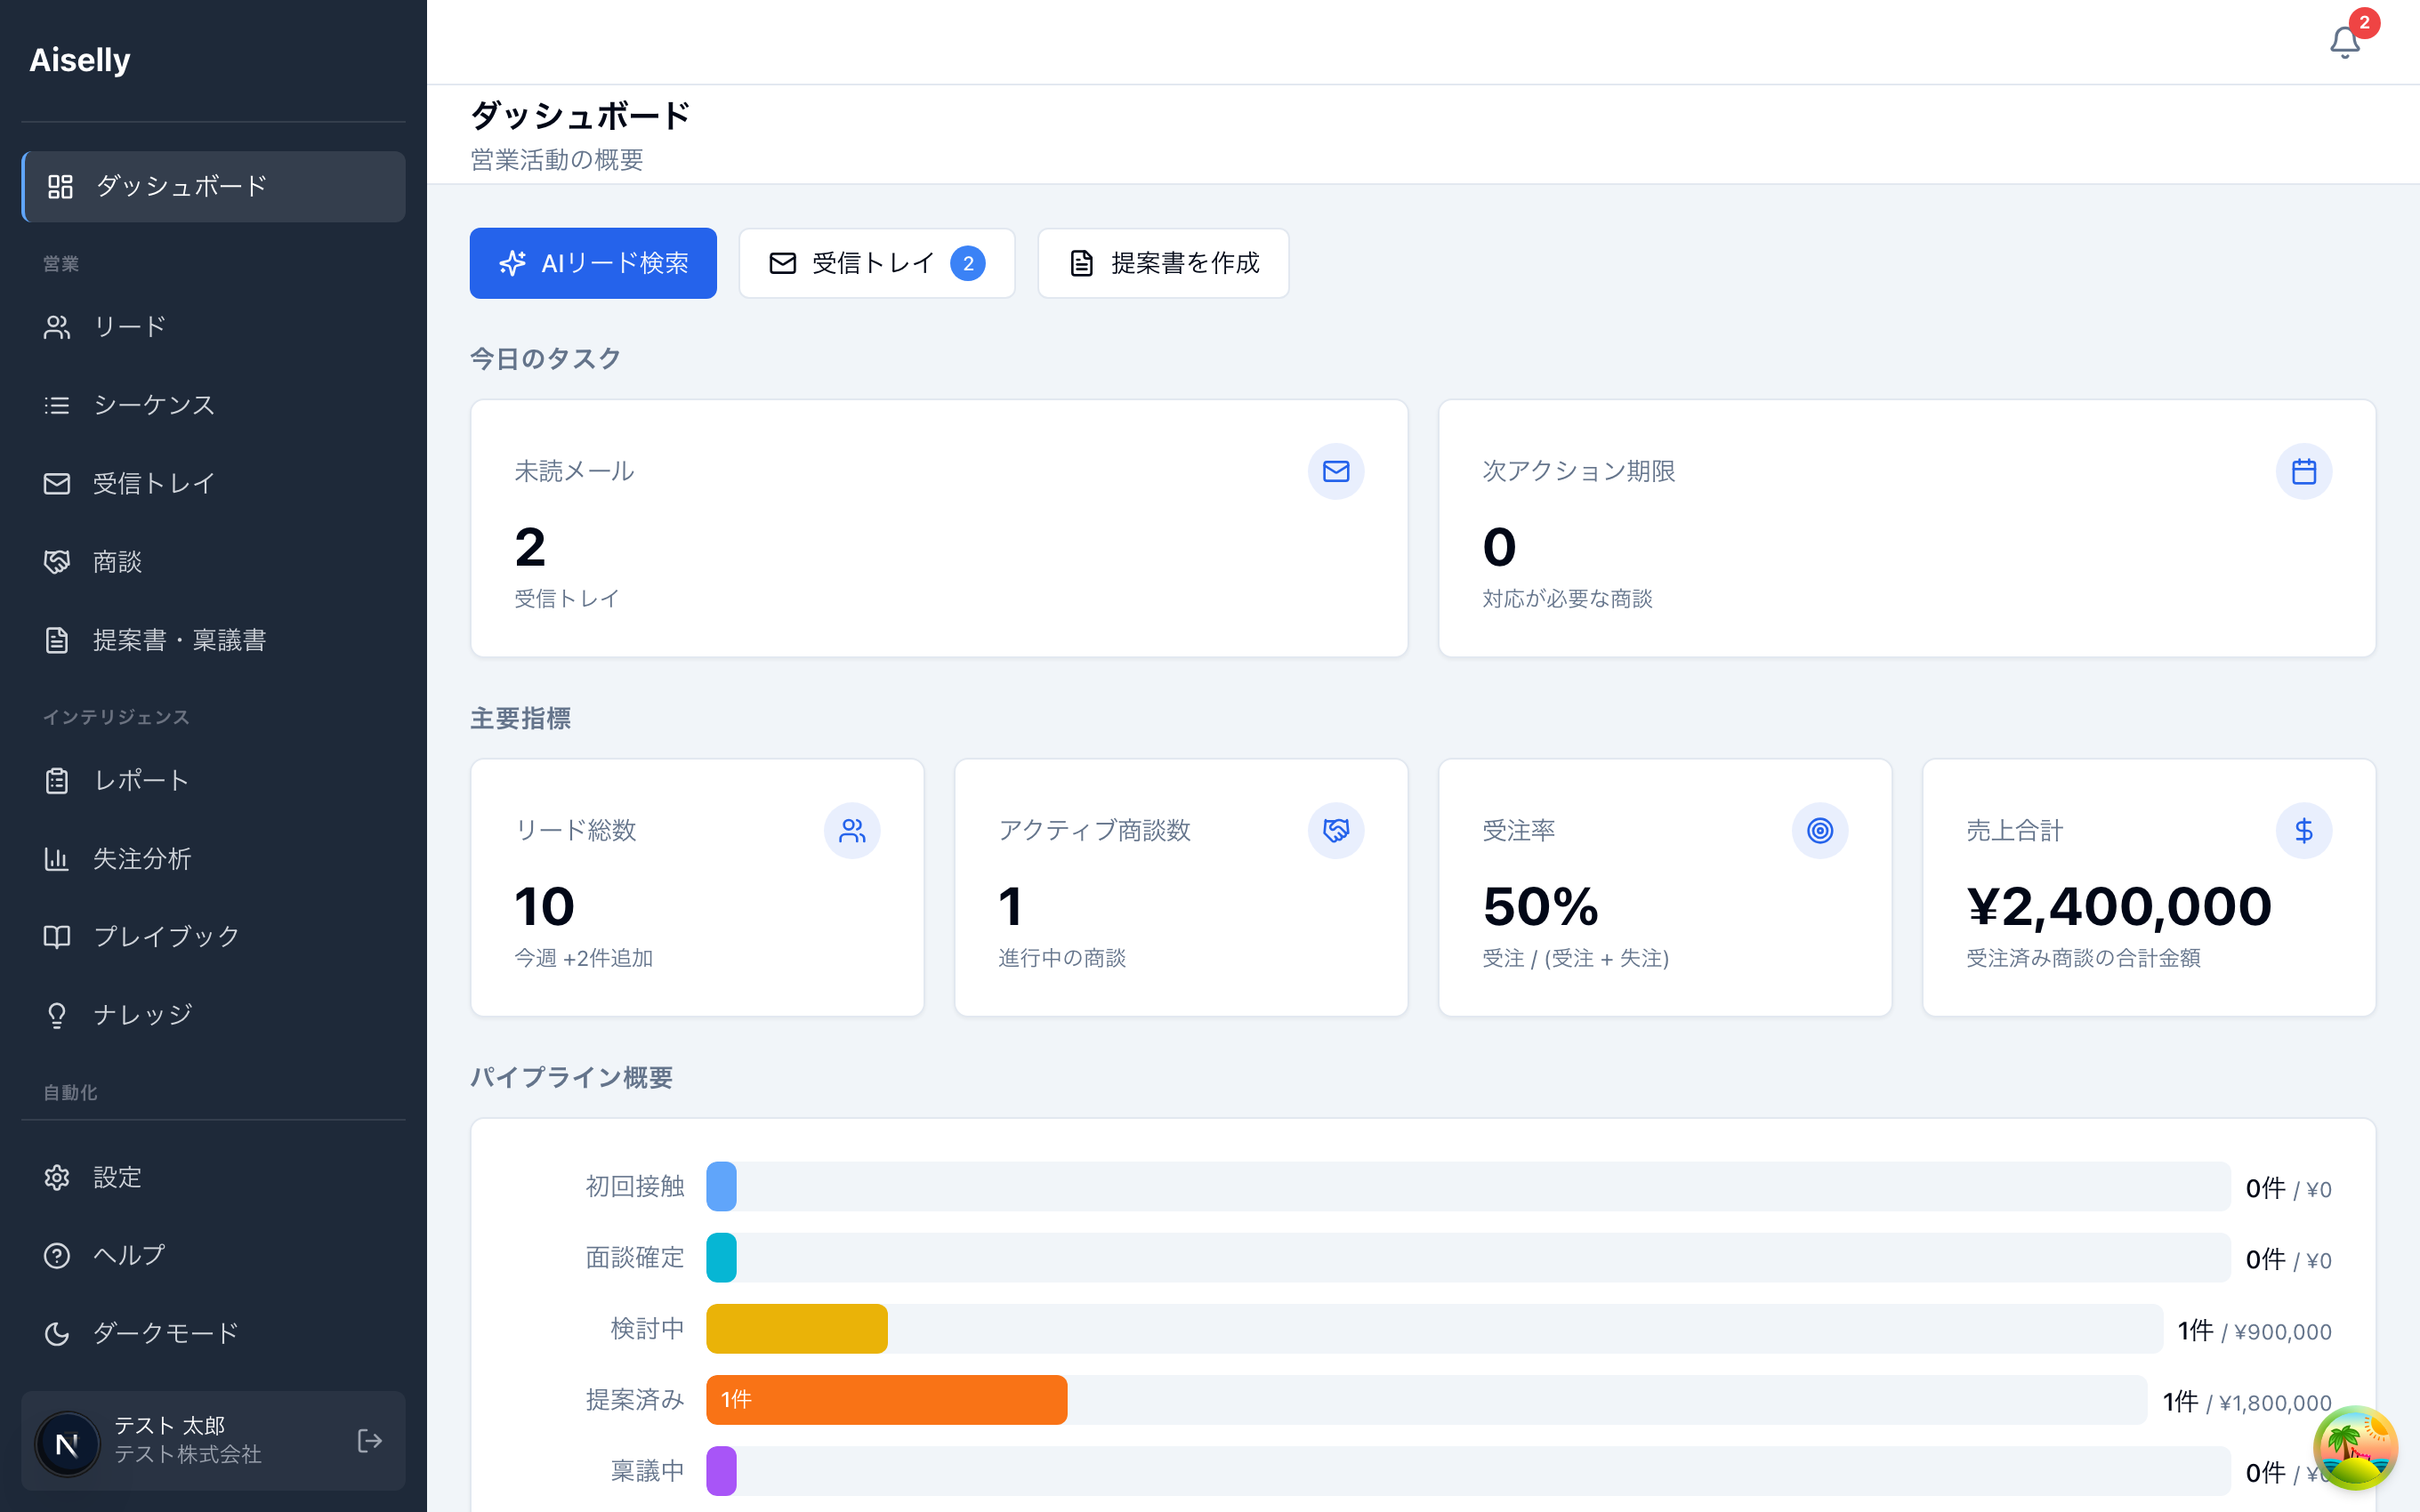Open ヘルプ from the sidebar
This screenshot has width=2420, height=1512.
[x=213, y=1255]
